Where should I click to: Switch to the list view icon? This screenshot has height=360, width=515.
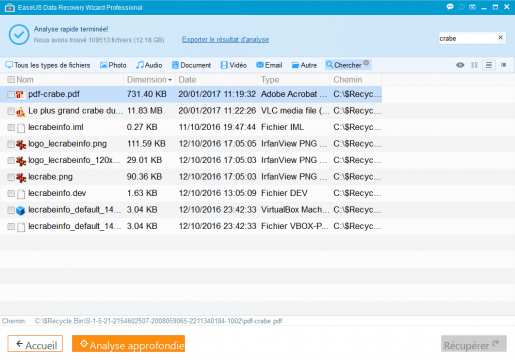pos(489,65)
